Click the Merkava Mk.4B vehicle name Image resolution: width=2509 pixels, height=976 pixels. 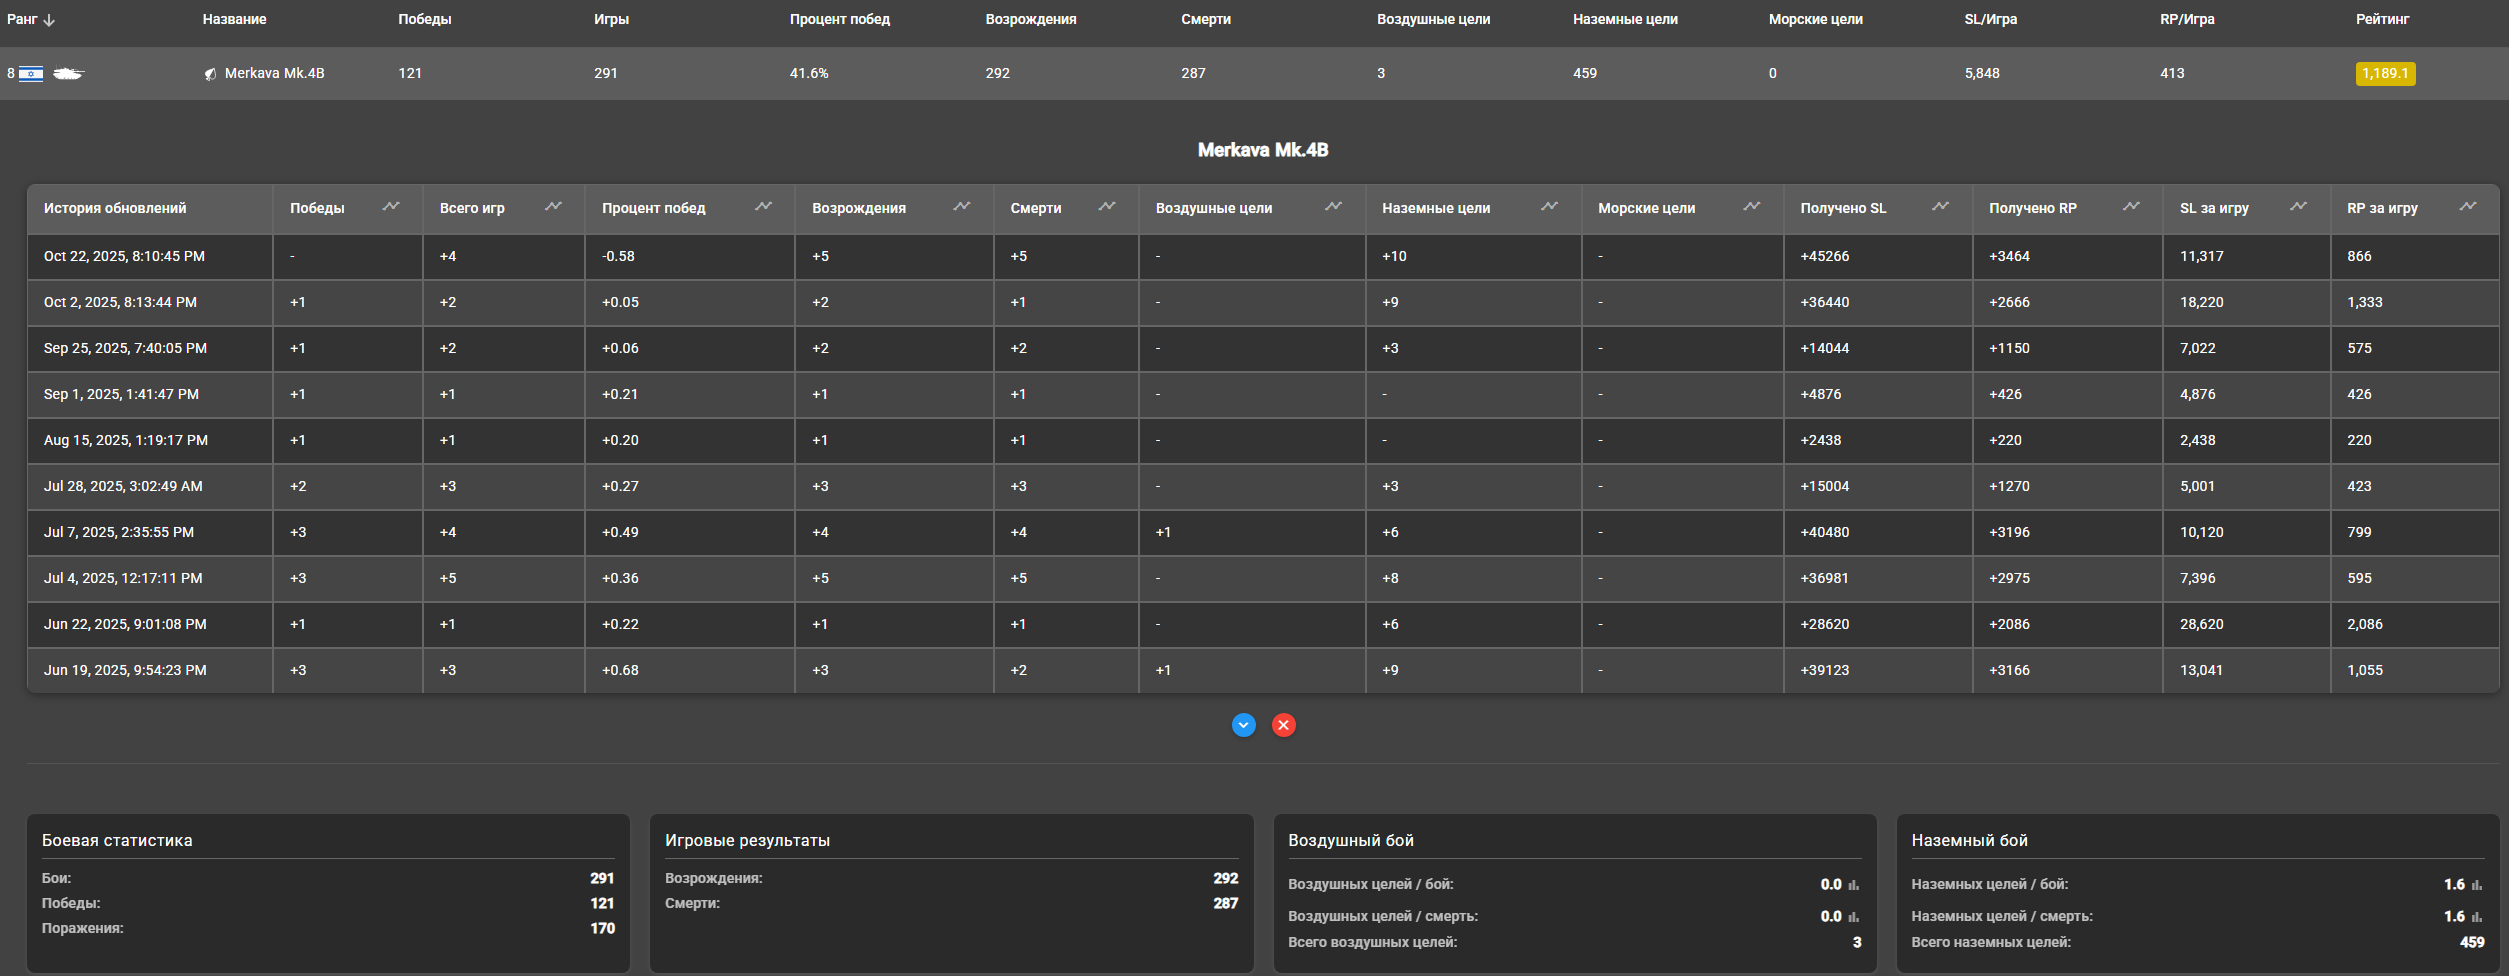click(x=274, y=74)
